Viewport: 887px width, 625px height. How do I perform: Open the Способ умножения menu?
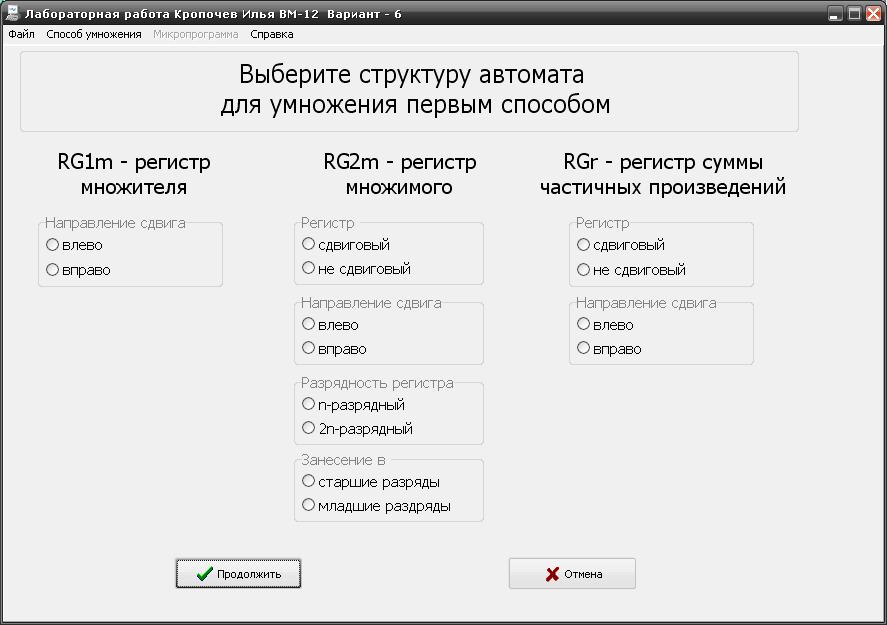(94, 35)
